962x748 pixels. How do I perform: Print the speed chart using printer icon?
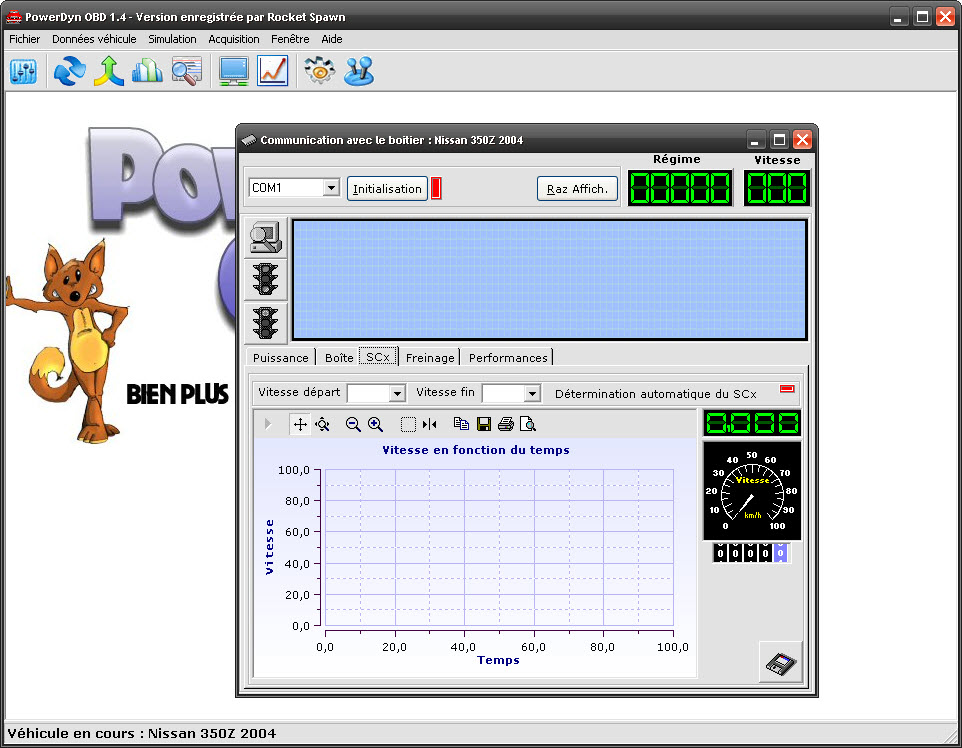(x=506, y=424)
